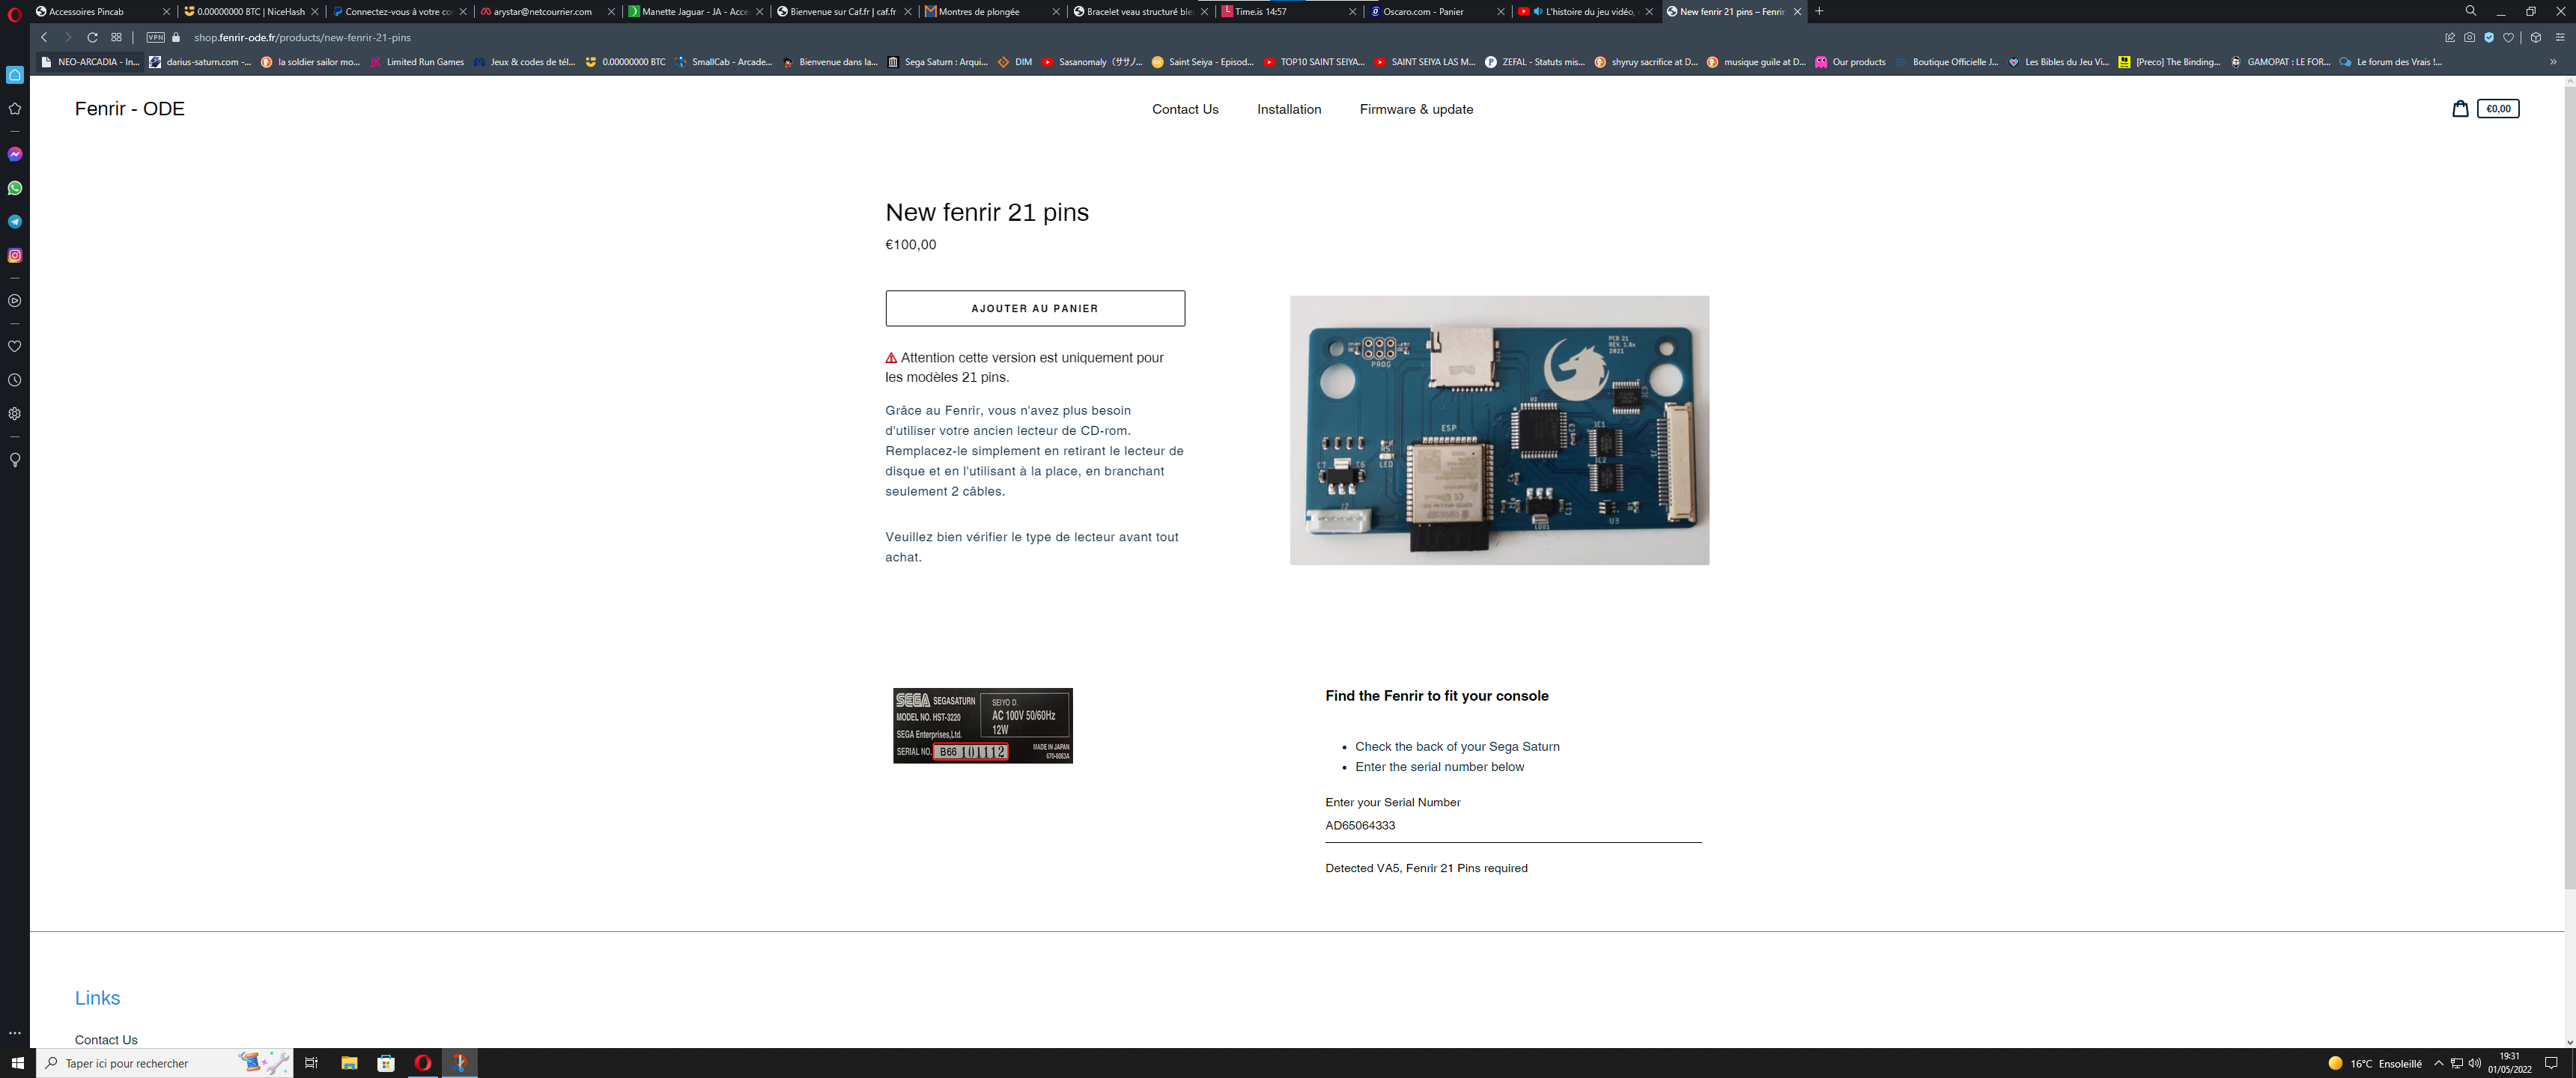Toggle the VPN badge in address bar
This screenshot has height=1078, width=2576.
(x=155, y=38)
